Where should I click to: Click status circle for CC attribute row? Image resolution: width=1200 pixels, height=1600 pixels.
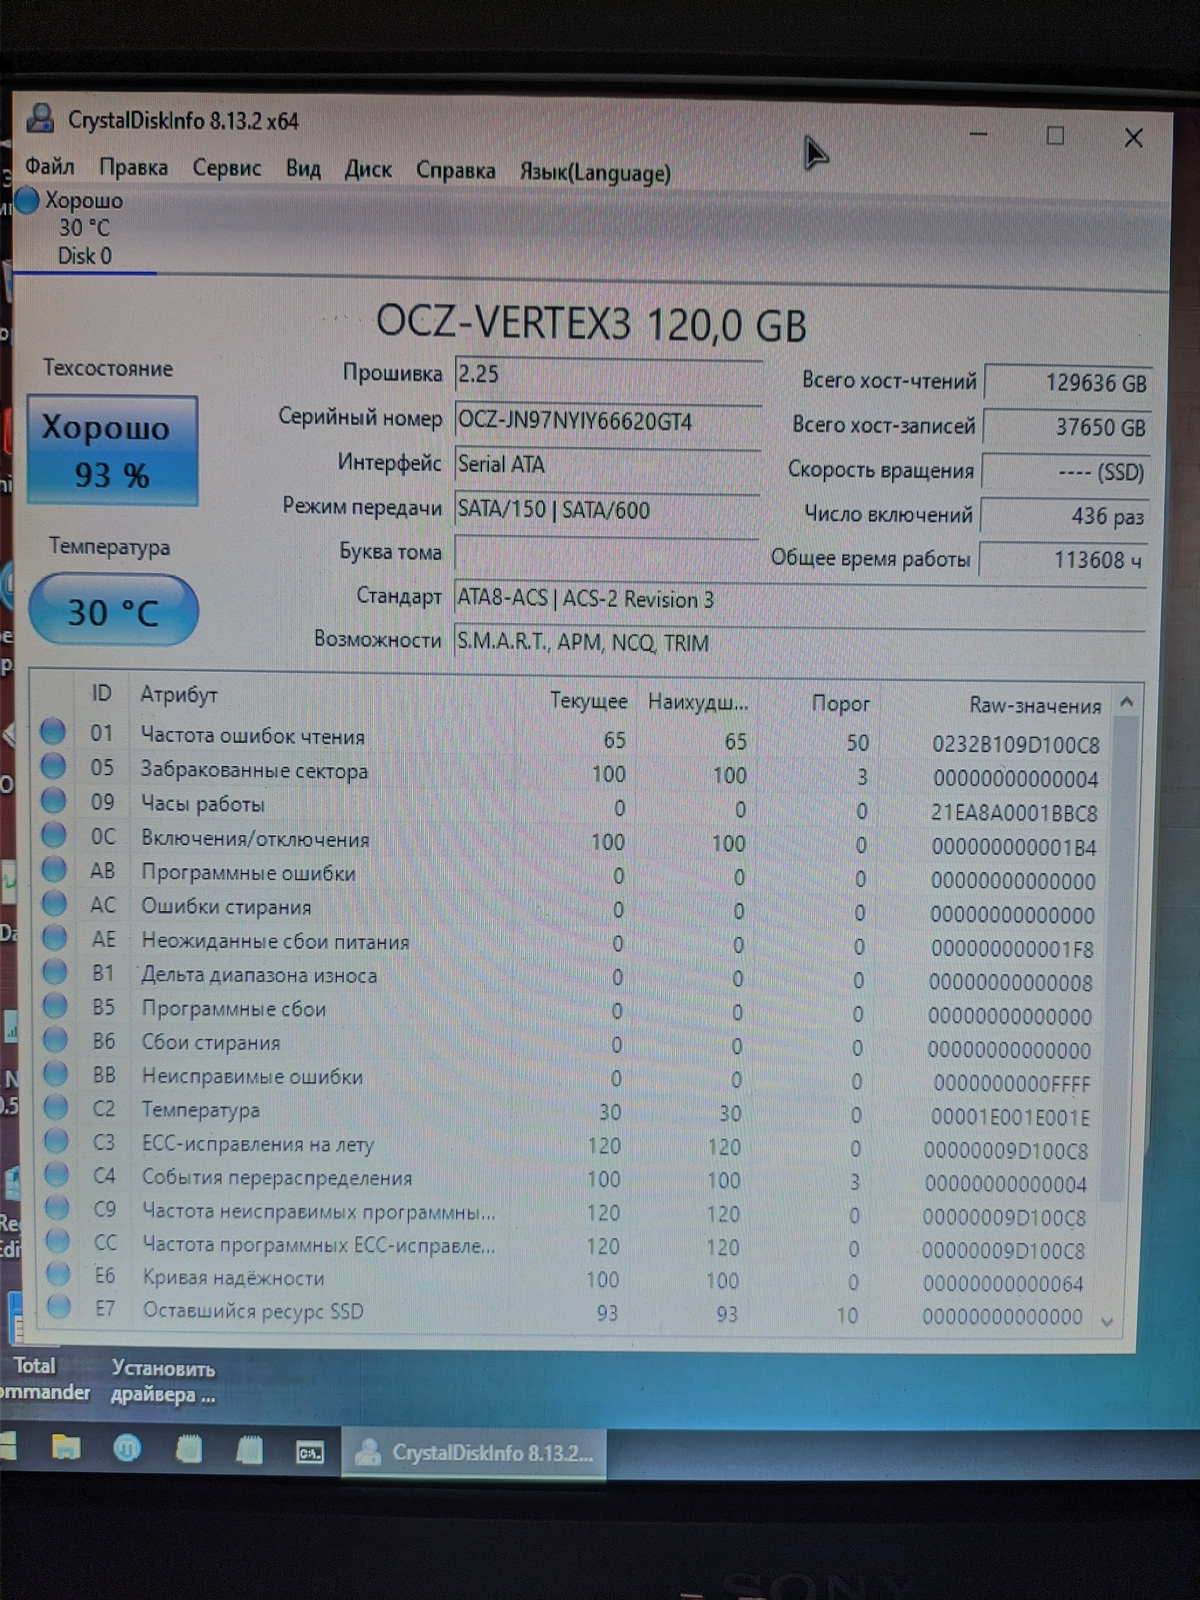(x=58, y=1241)
